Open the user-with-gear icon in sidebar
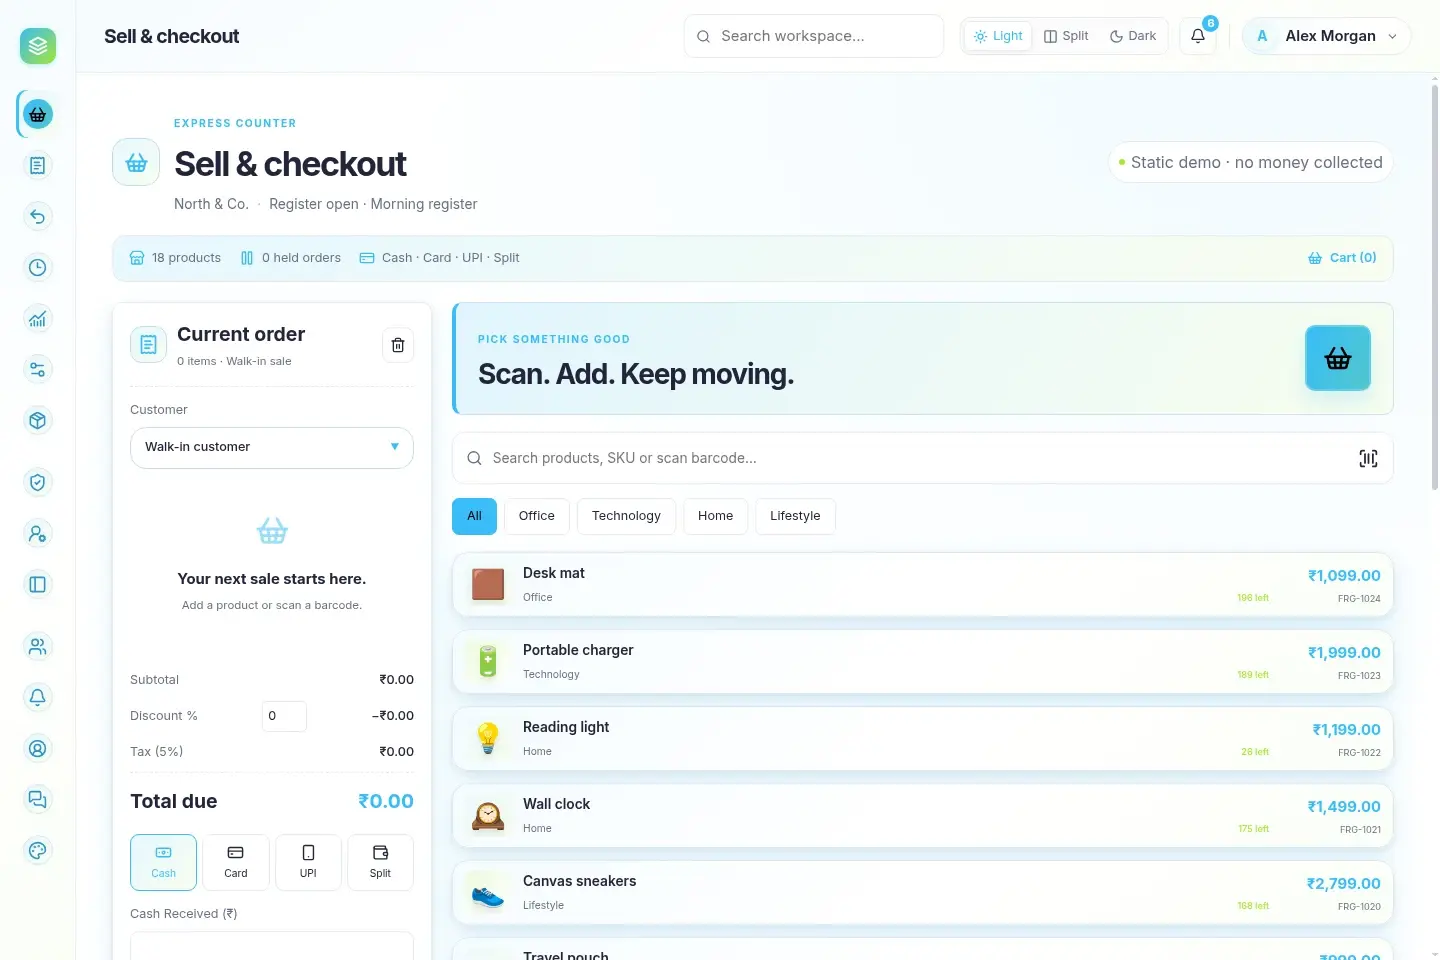Image resolution: width=1440 pixels, height=960 pixels. (x=38, y=533)
